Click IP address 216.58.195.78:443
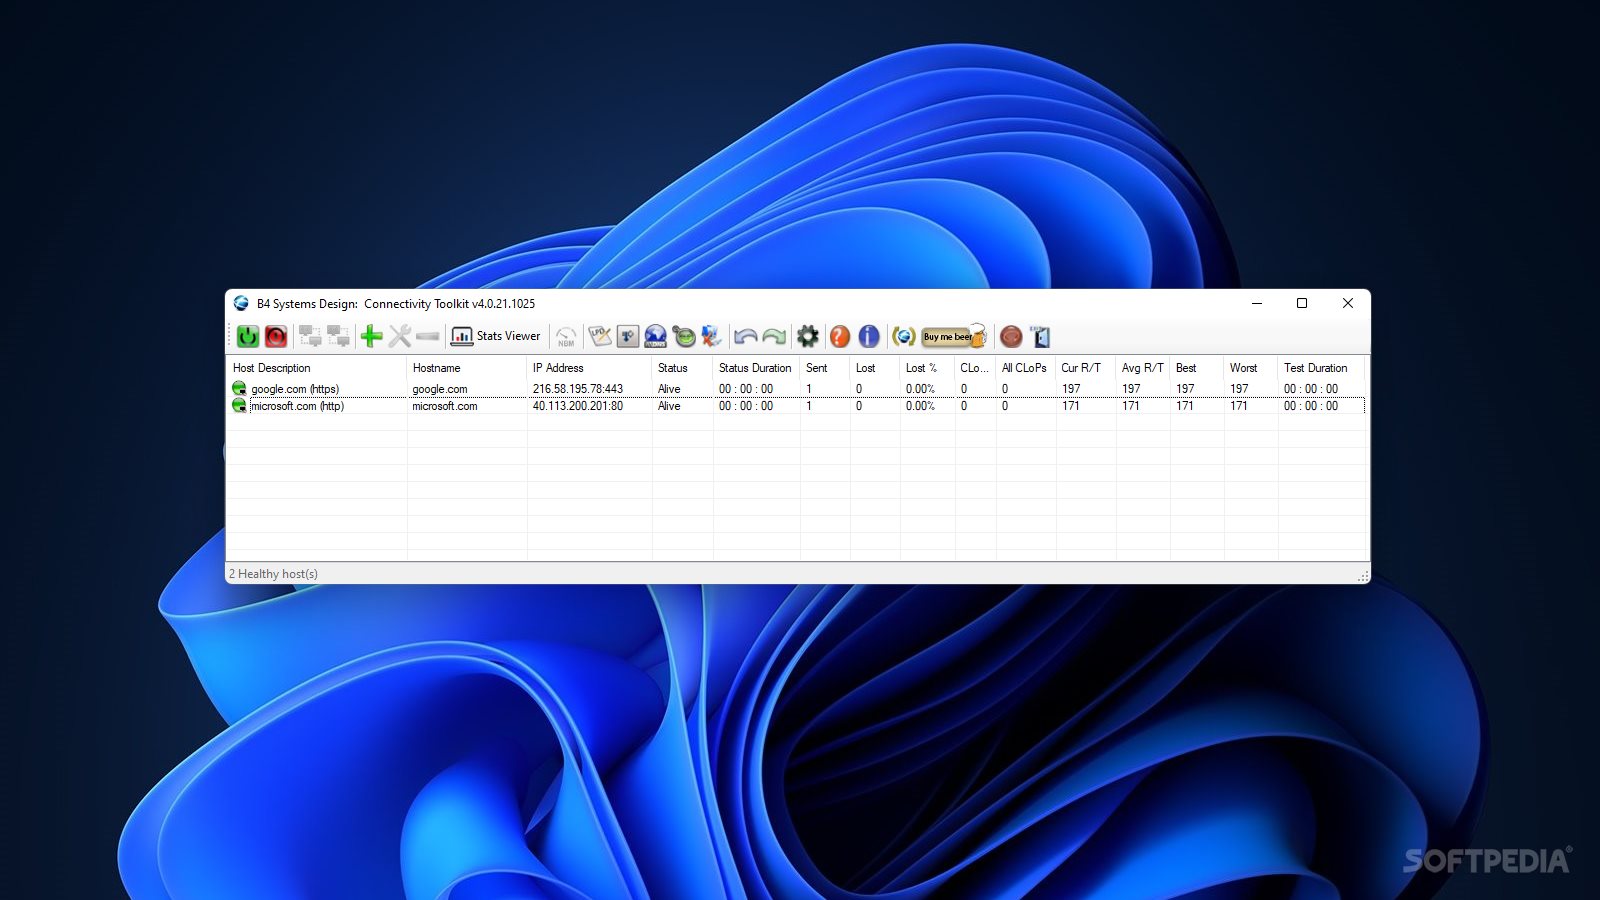Image resolution: width=1600 pixels, height=900 pixels. [x=578, y=389]
